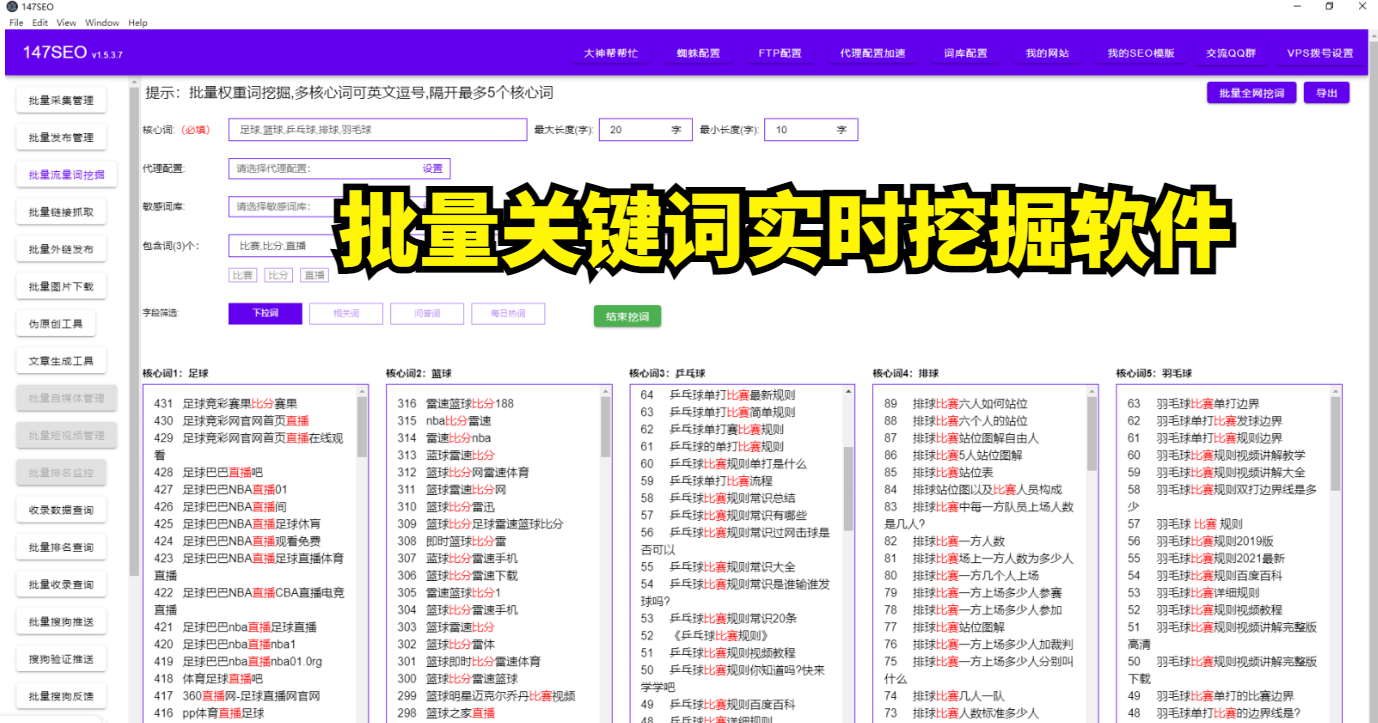Viewport: 1378px width, 723px height.
Task: Switch to the 下拉词 filter
Action: coord(265,313)
